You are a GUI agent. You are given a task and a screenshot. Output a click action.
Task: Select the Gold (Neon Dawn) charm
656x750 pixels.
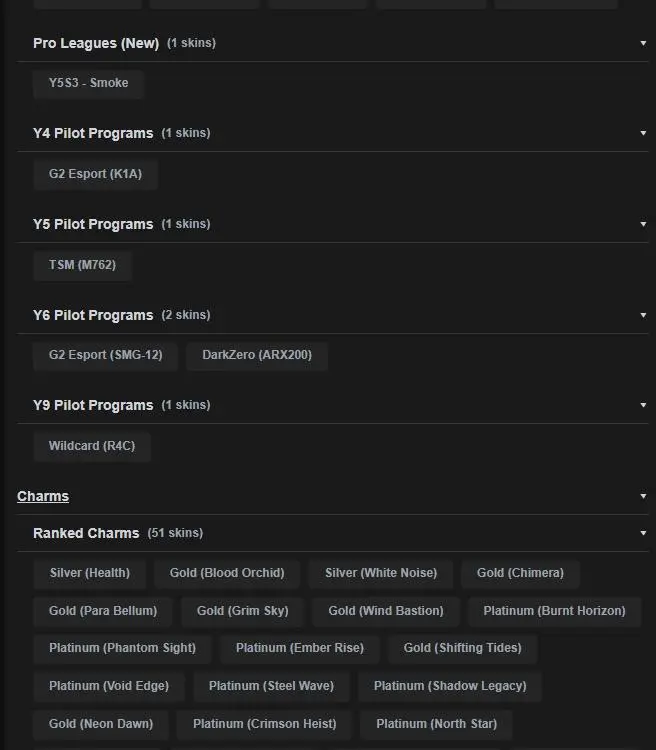click(101, 724)
